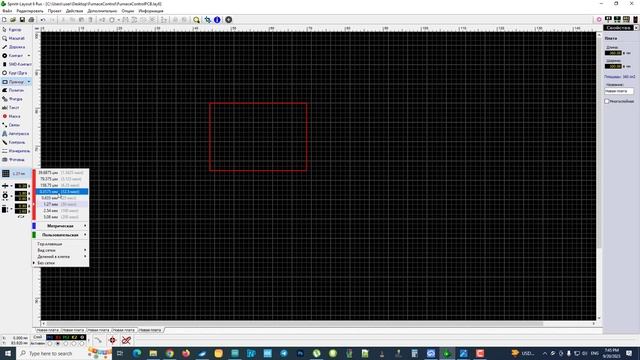
Task: Toggle visibility of blue М1 layer label
Action: 50,338
